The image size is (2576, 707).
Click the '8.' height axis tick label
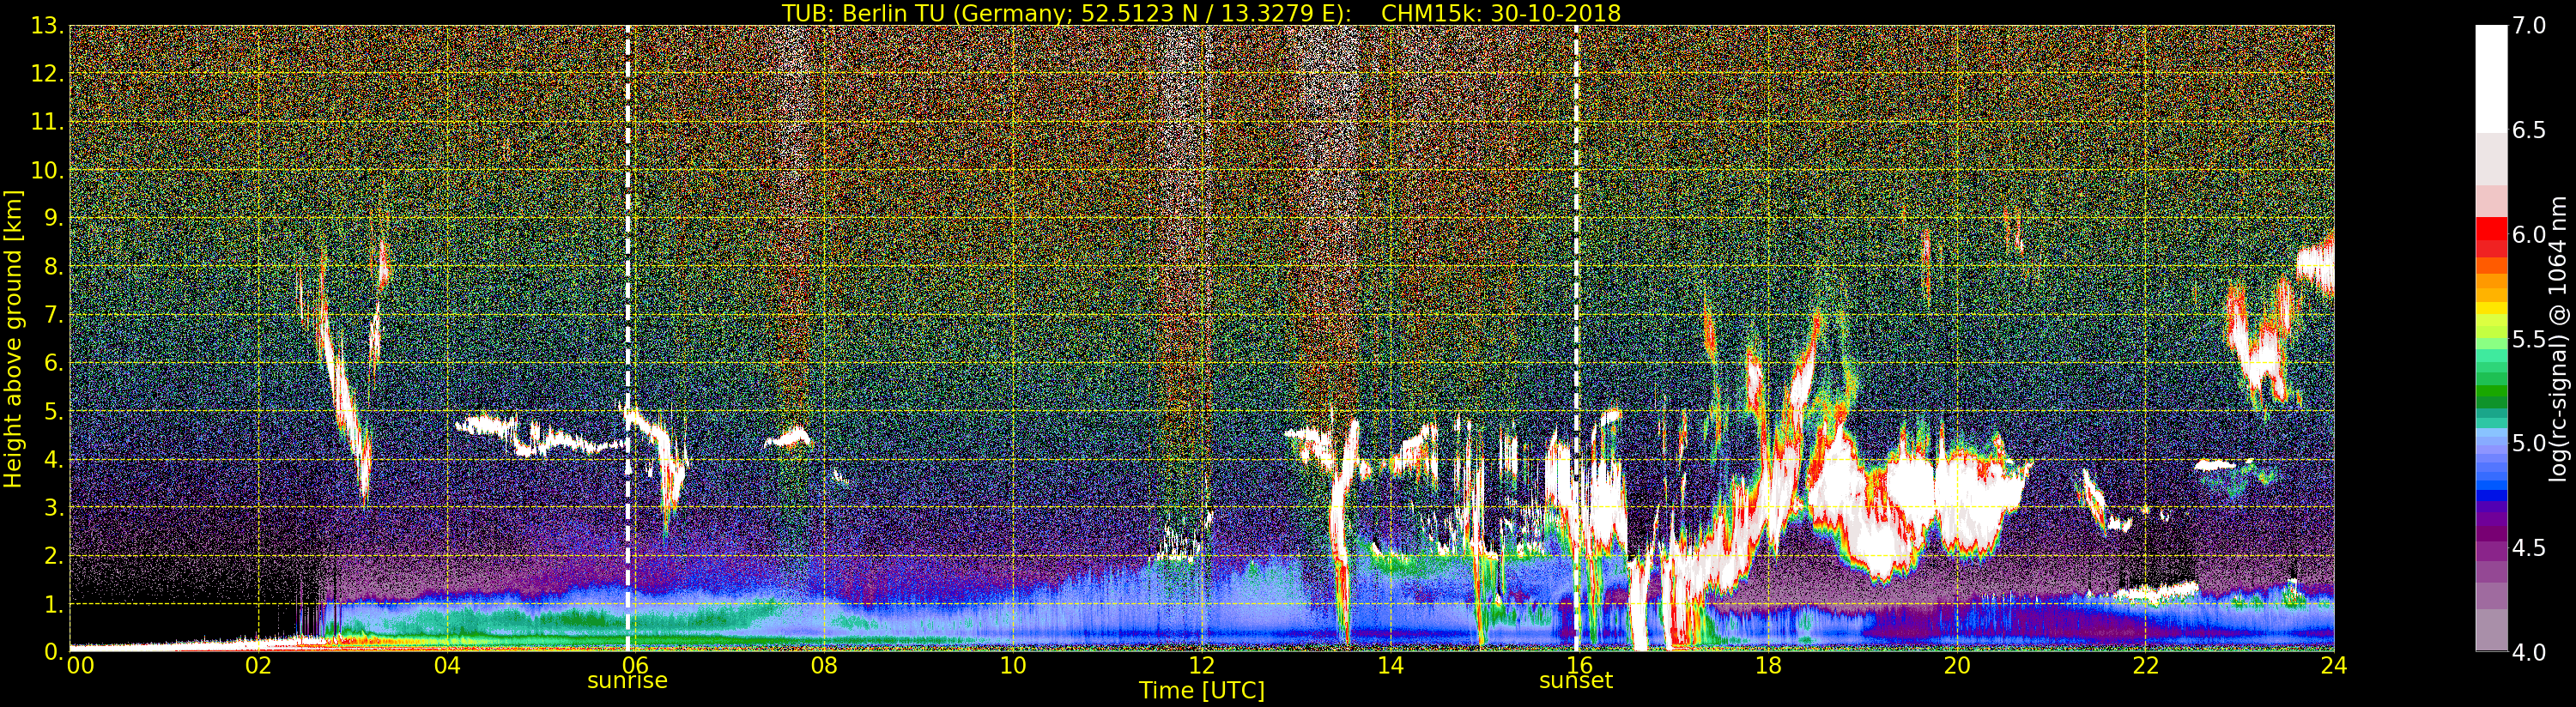click(53, 267)
